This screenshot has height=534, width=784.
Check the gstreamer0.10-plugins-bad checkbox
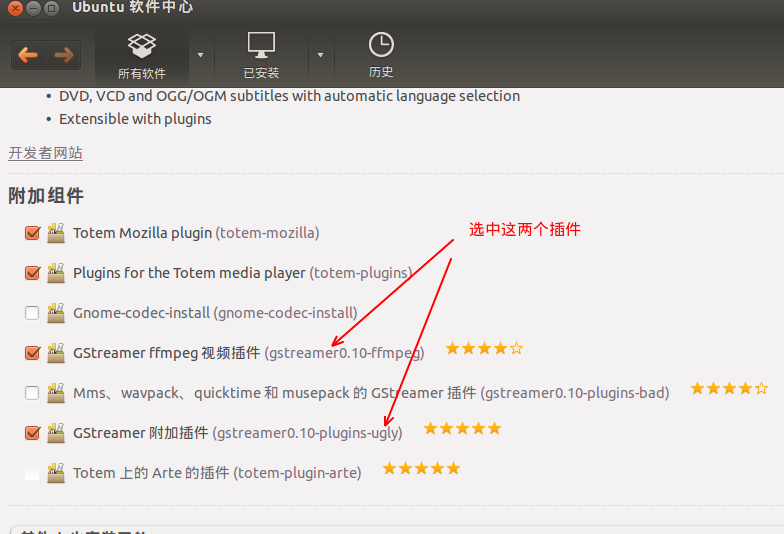click(32, 393)
